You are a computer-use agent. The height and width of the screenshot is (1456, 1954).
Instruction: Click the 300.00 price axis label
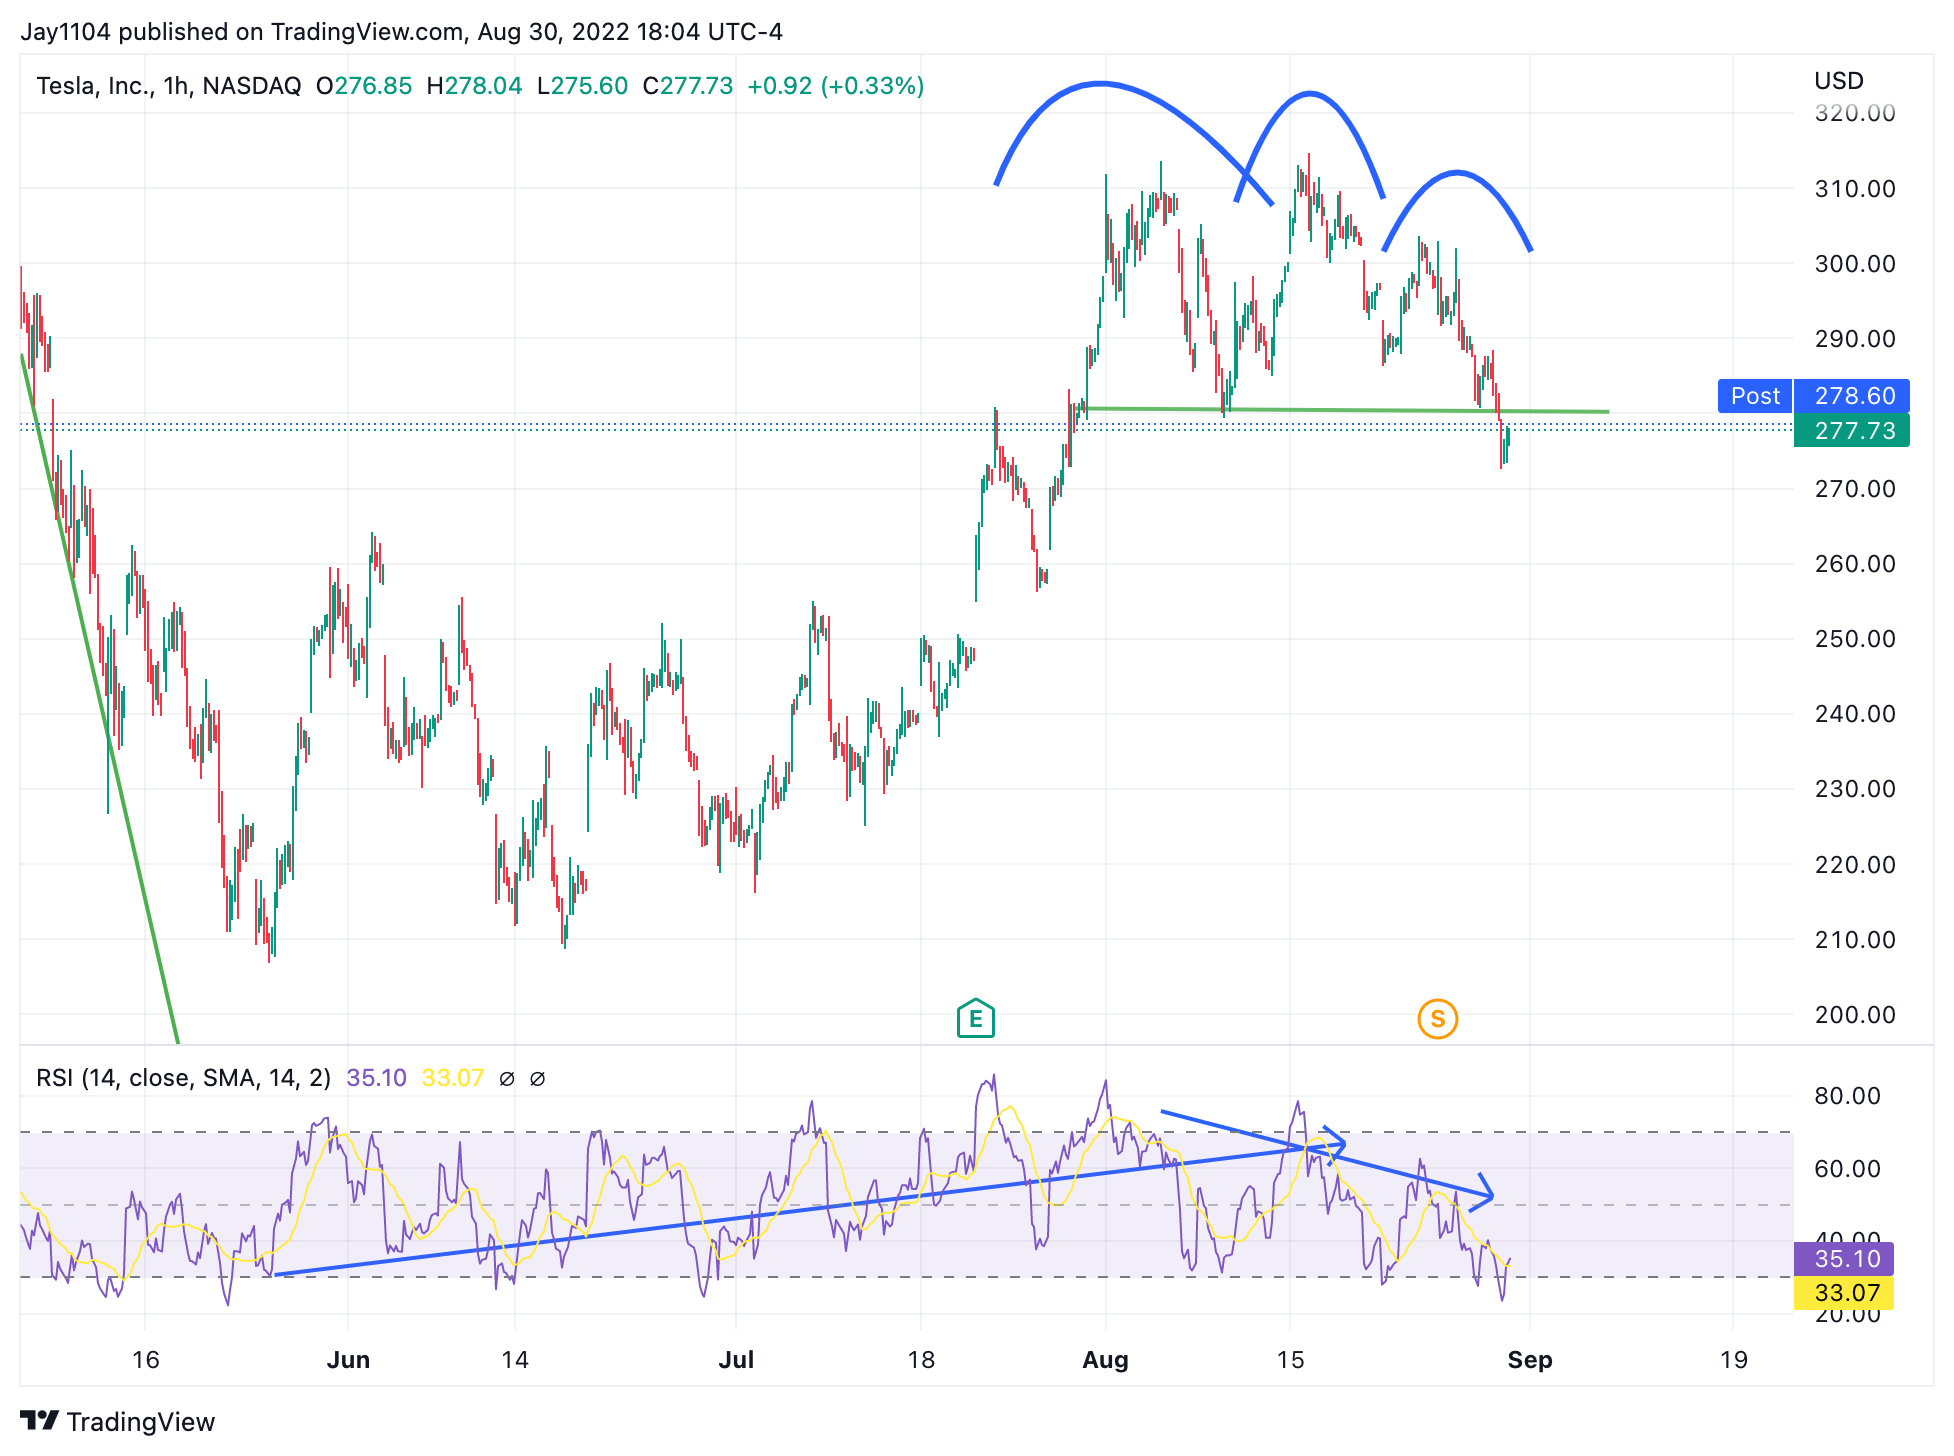coord(1855,263)
